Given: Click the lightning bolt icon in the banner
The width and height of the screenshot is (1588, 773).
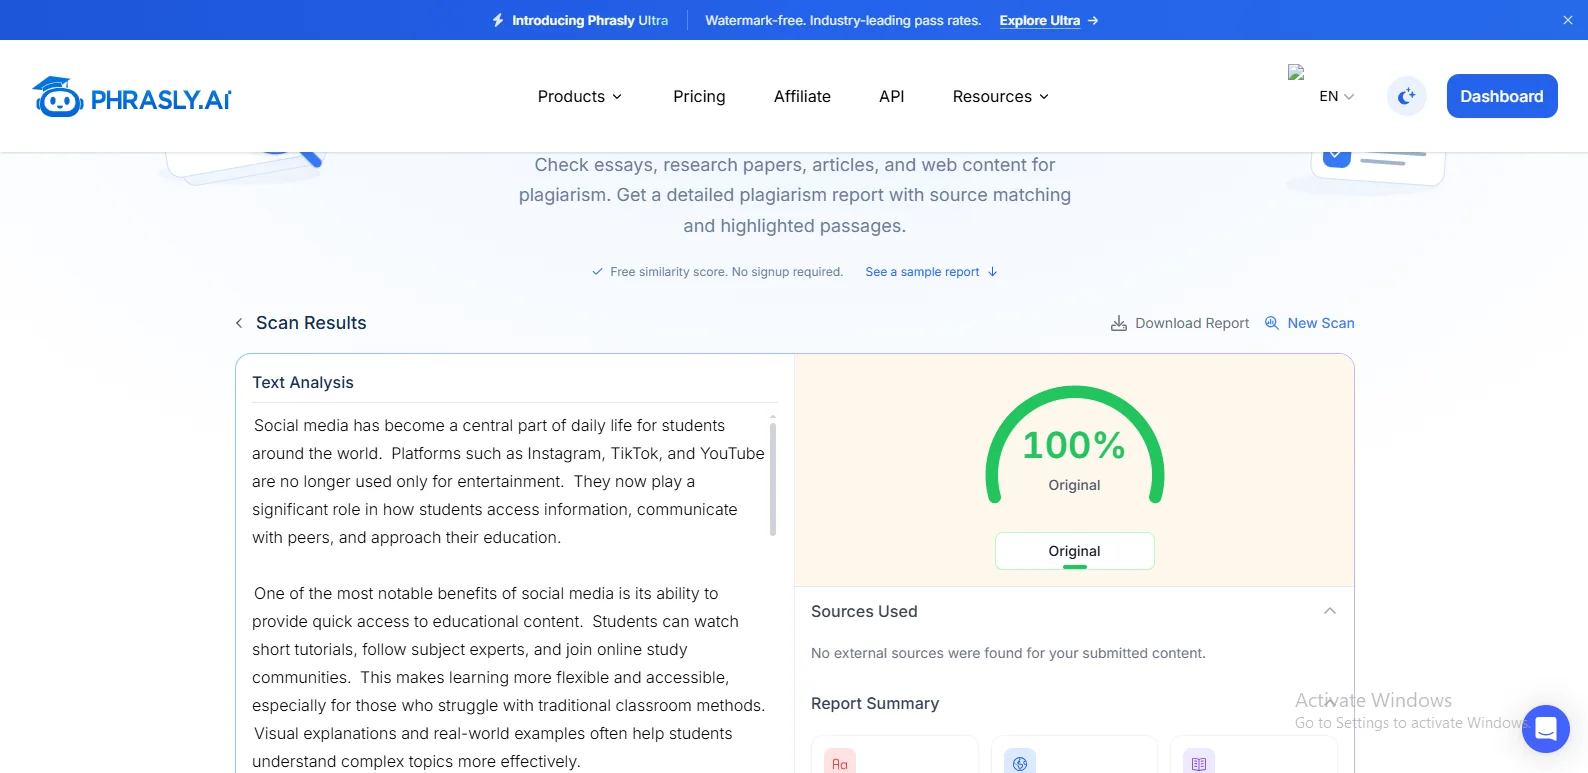Looking at the screenshot, I should (498, 20).
